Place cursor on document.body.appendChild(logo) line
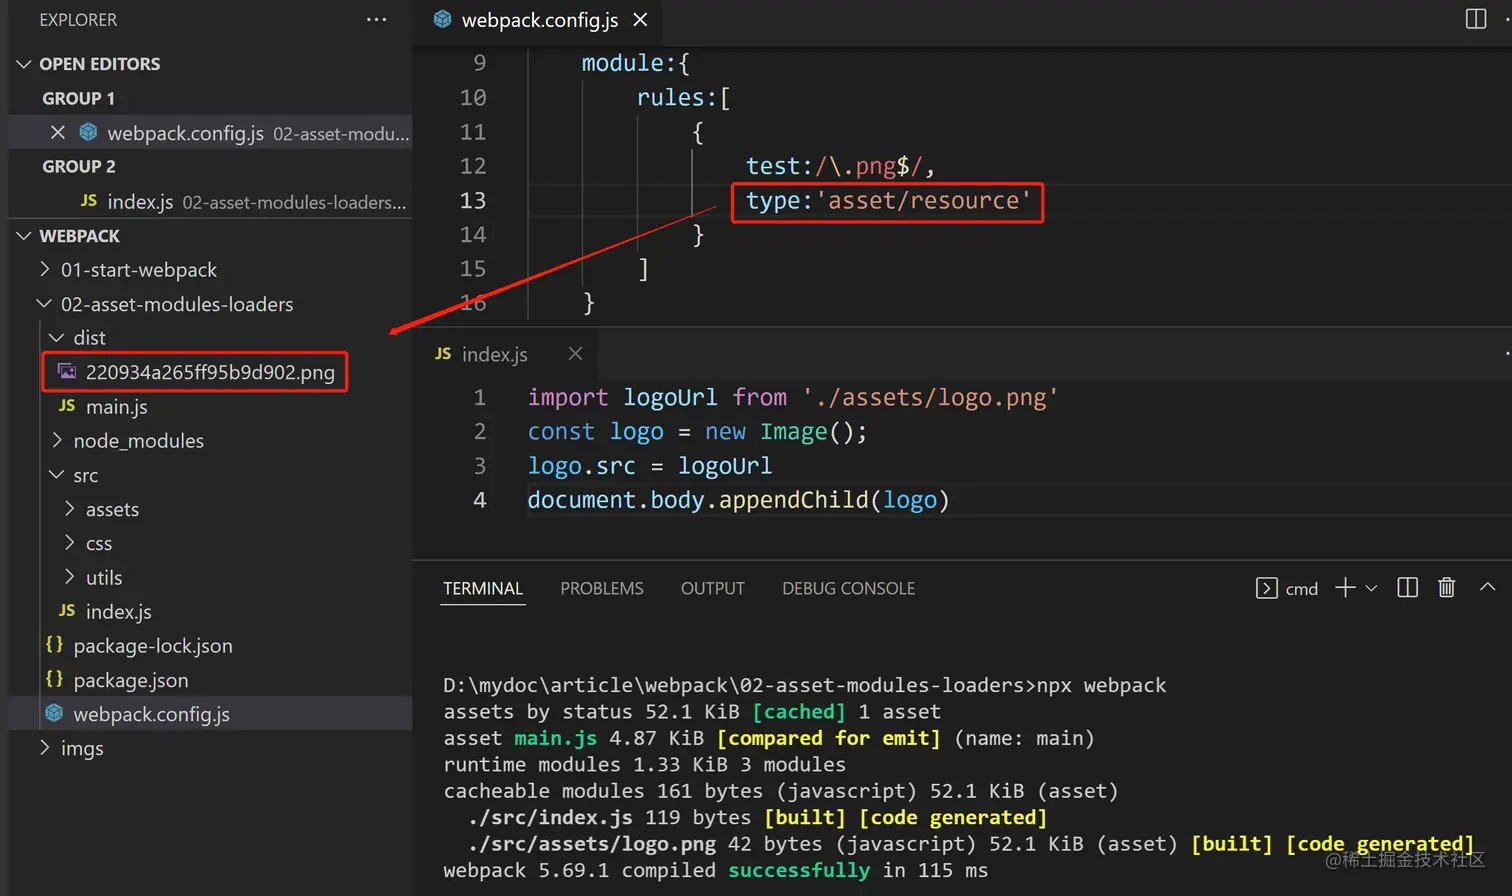The width and height of the screenshot is (1512, 896). pyautogui.click(x=738, y=499)
